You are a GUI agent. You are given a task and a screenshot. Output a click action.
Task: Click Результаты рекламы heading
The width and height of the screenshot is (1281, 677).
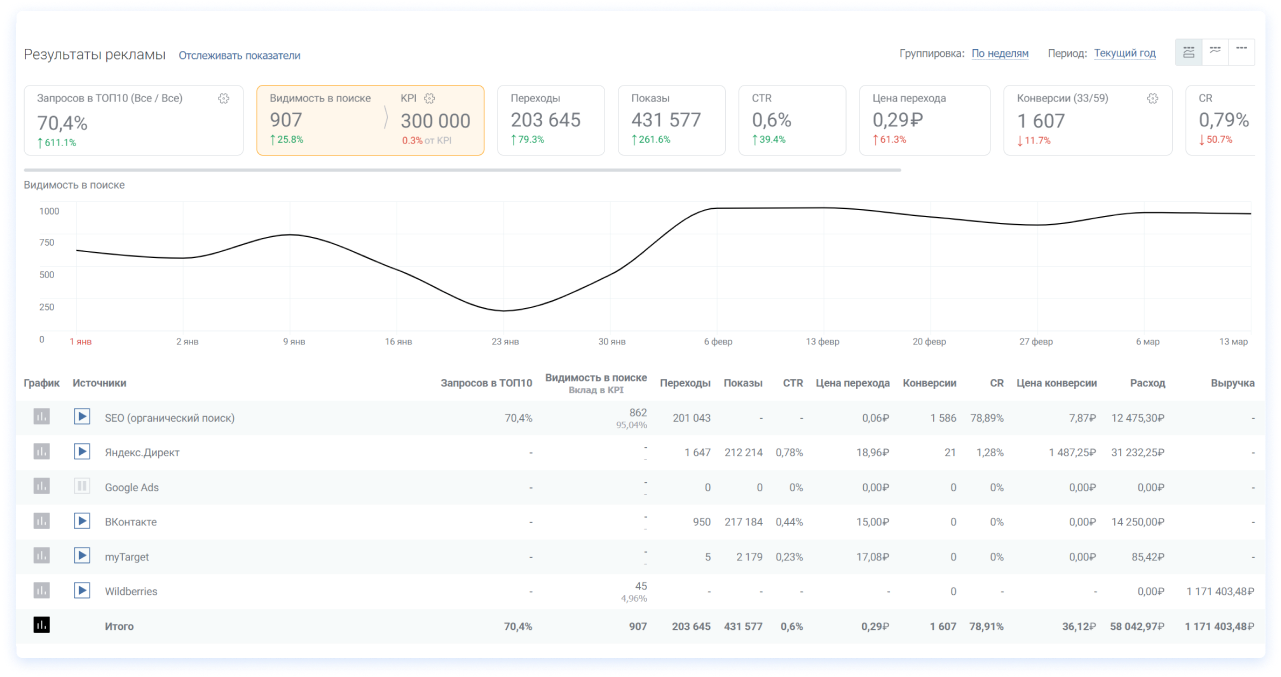[95, 55]
